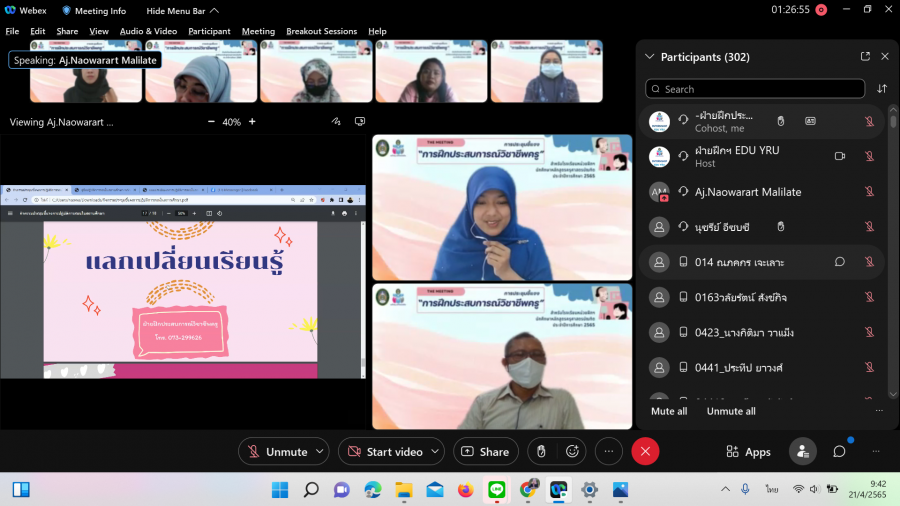The image size is (900, 506).
Task: Click the Share button
Action: 485,452
